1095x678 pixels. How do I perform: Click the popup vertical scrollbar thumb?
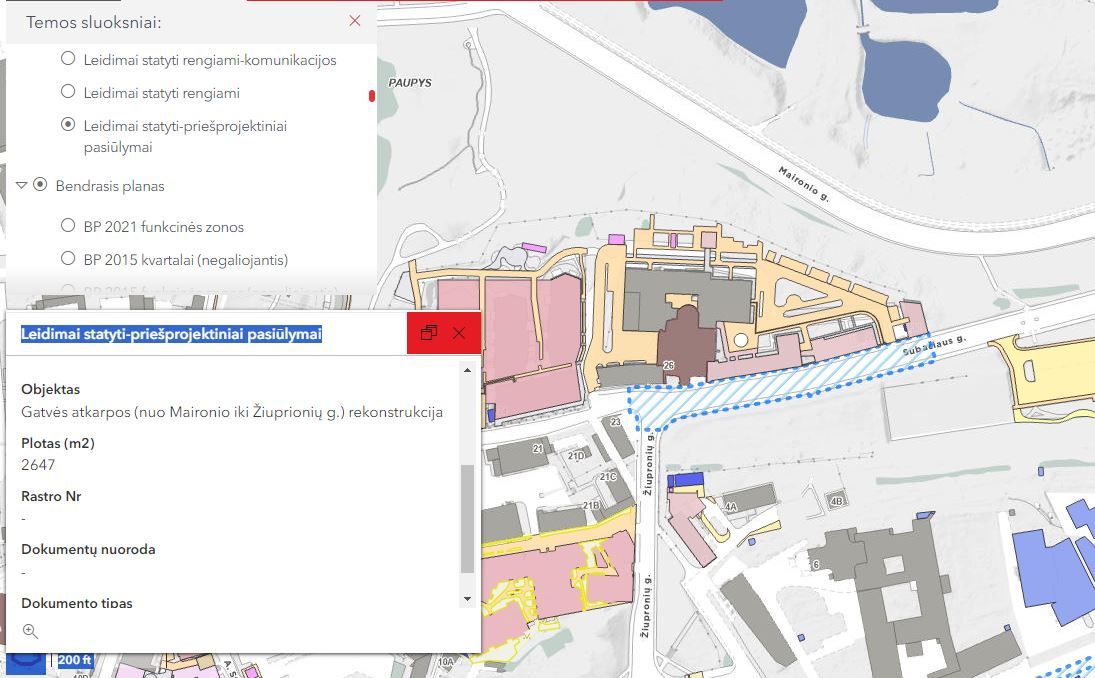[x=467, y=518]
